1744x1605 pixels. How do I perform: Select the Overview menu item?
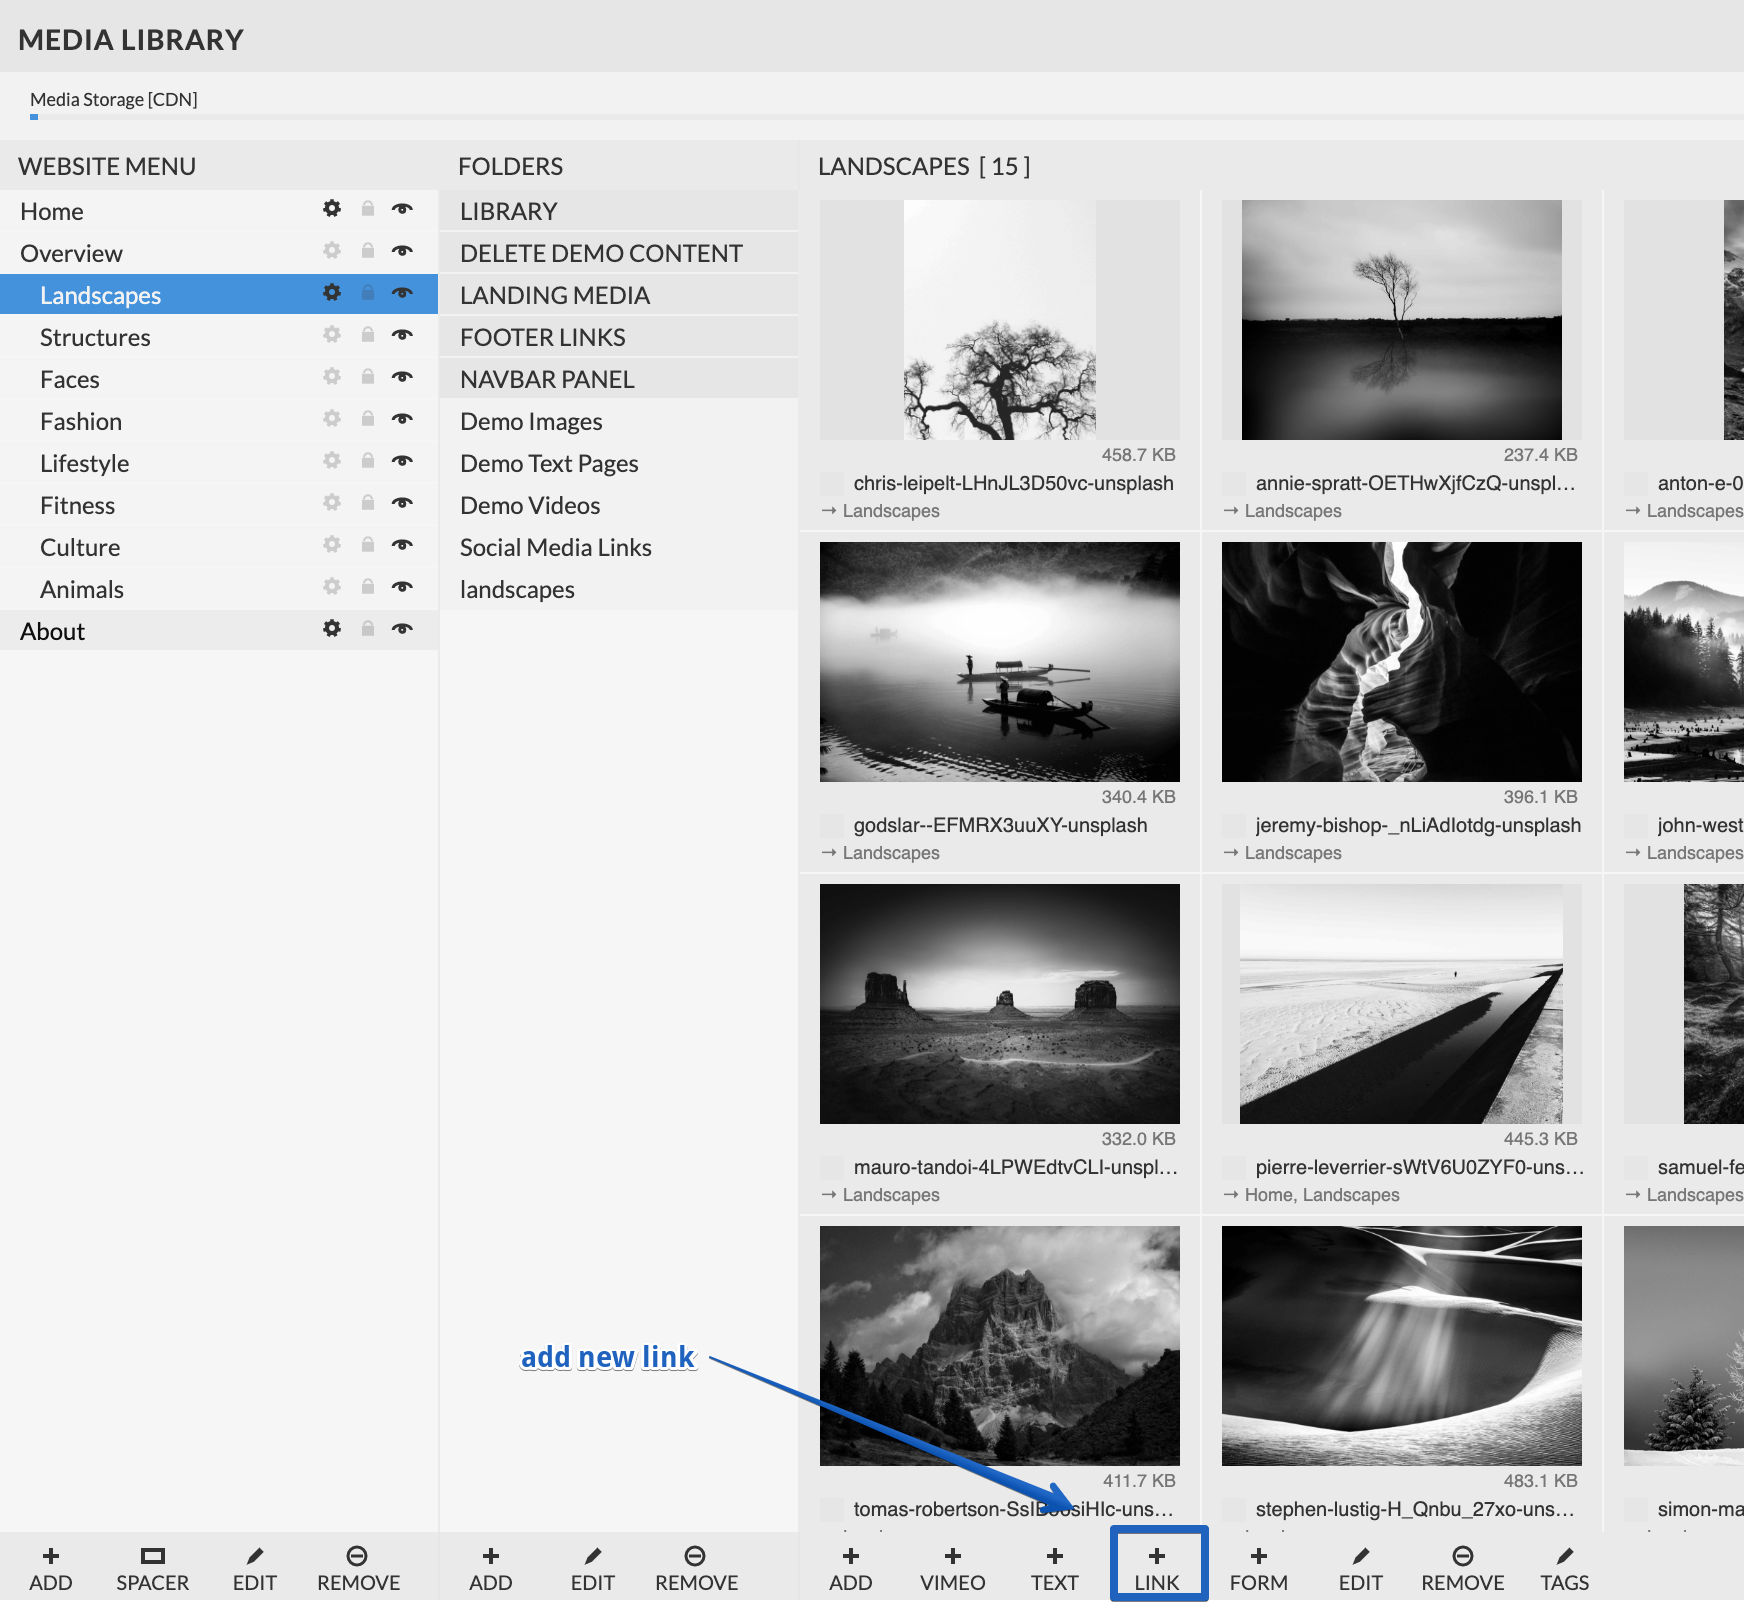coord(219,253)
